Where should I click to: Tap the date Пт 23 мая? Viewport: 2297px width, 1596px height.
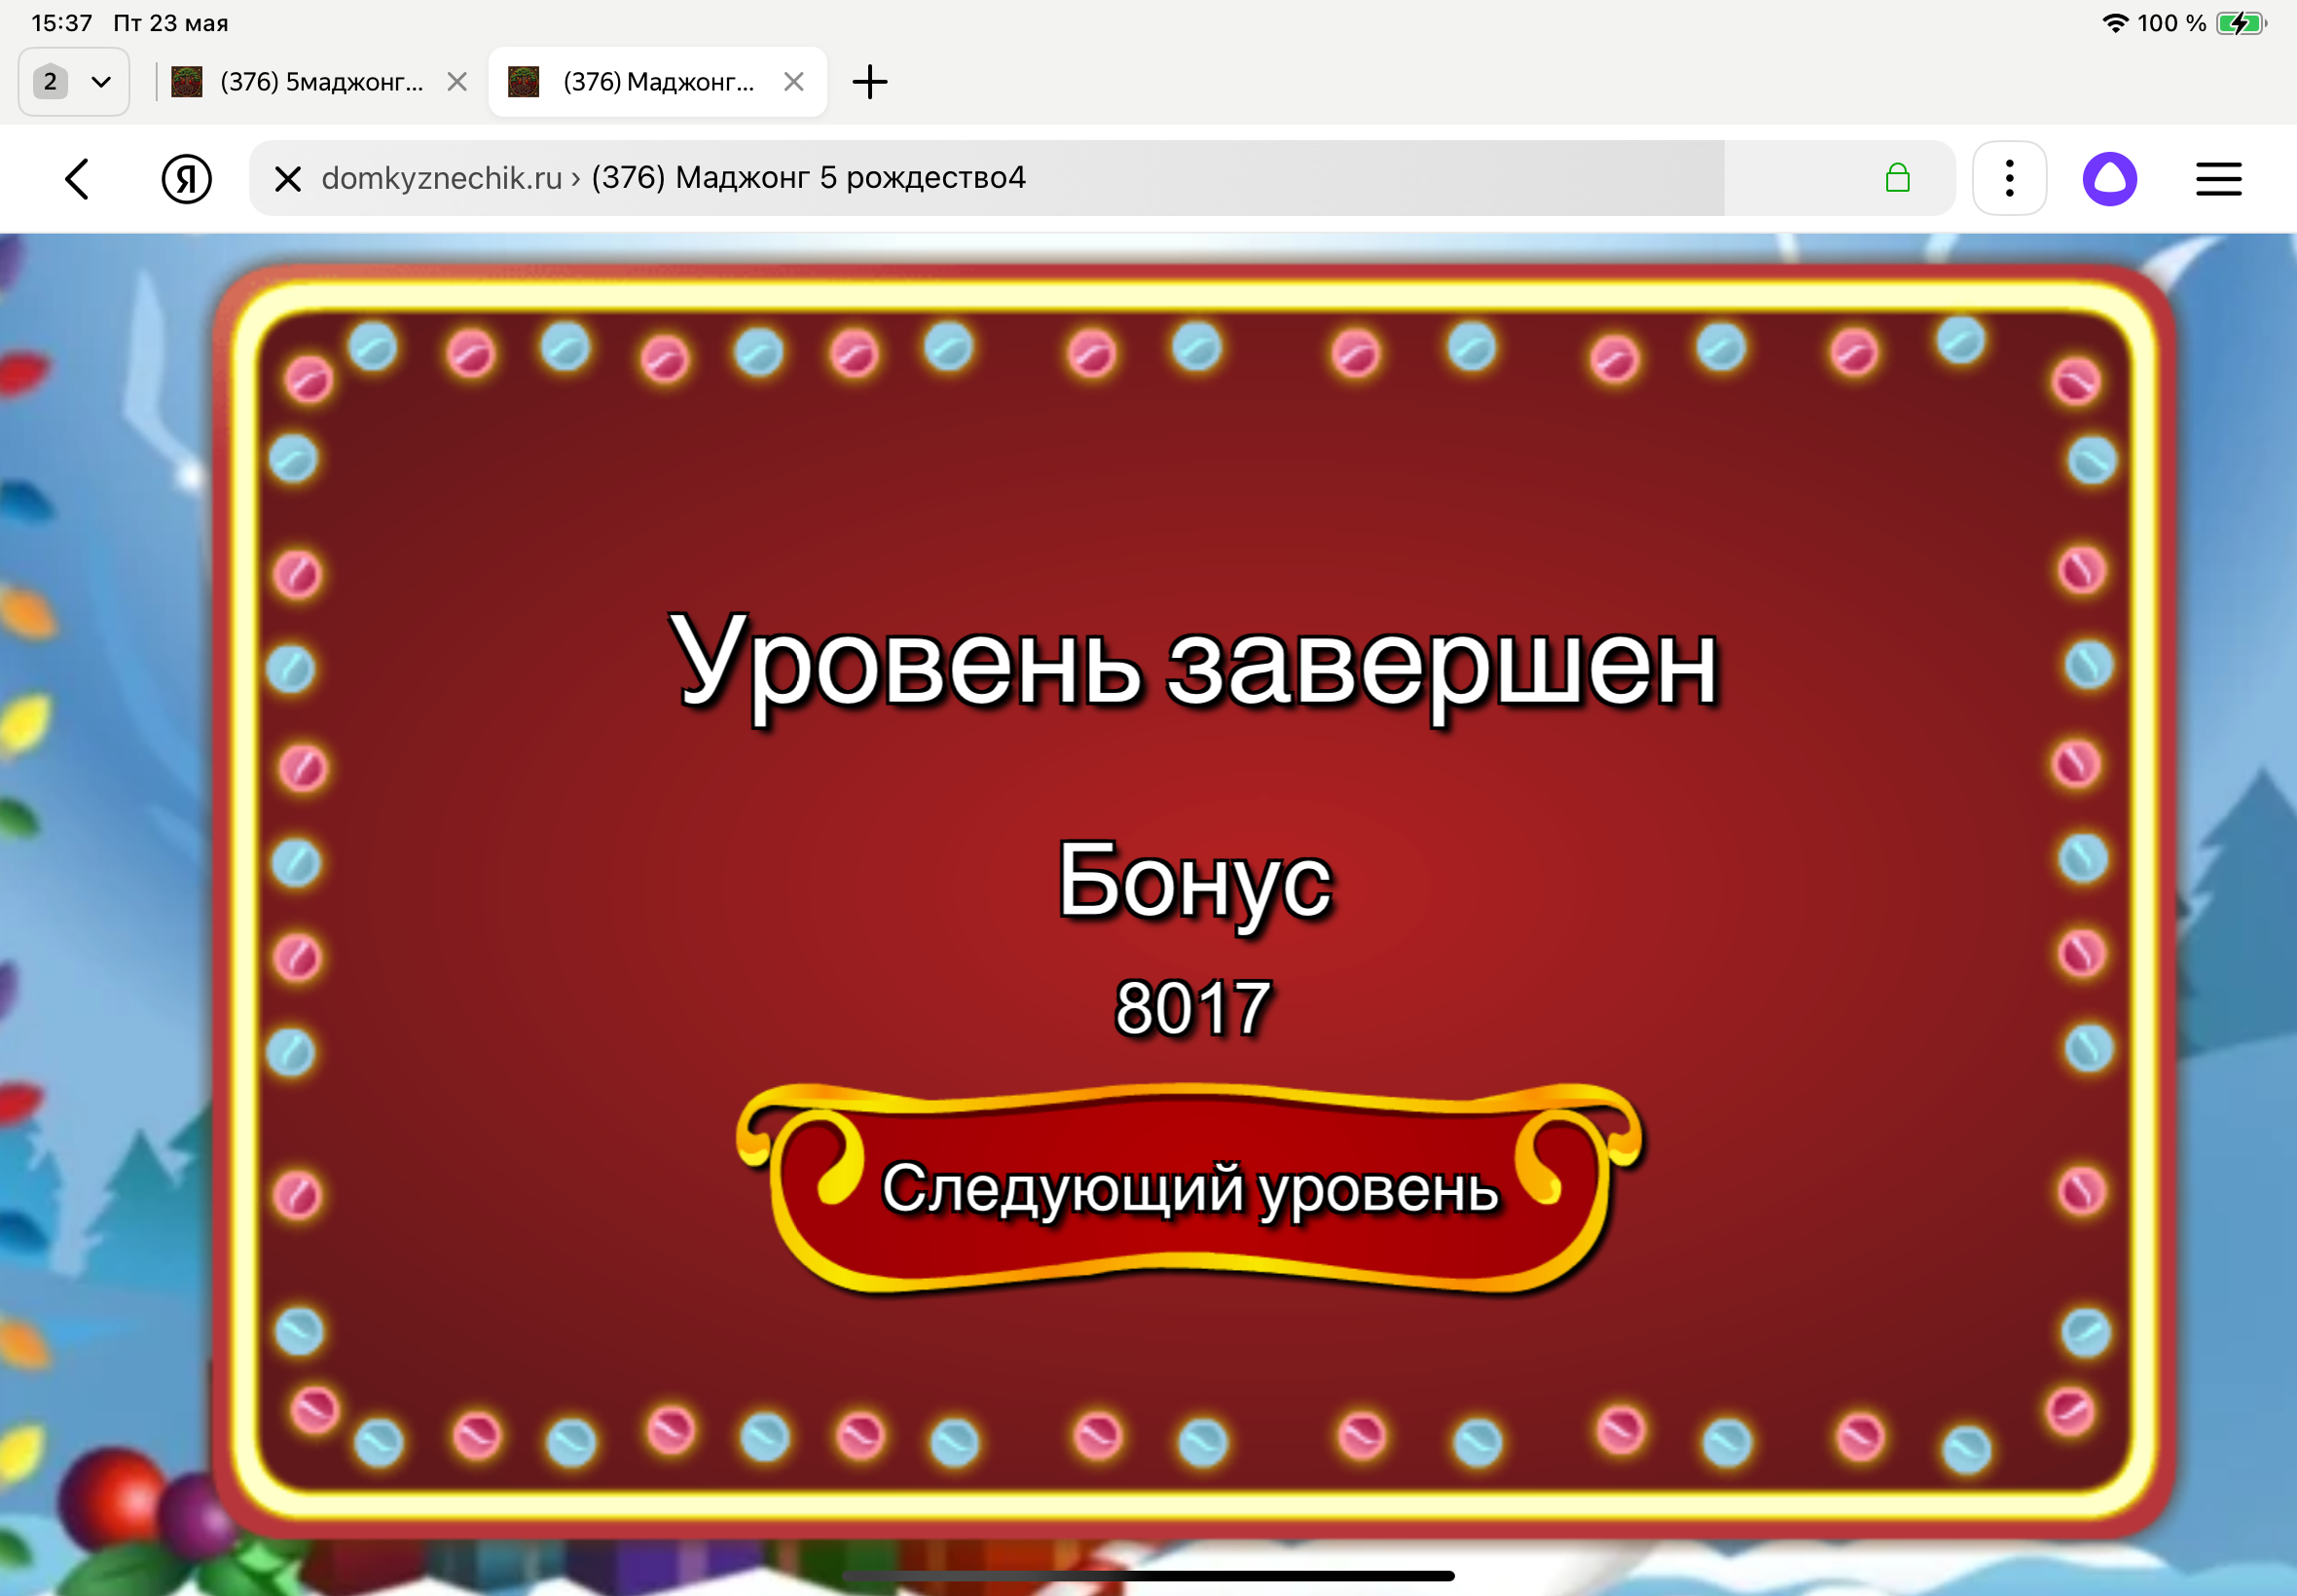click(x=171, y=23)
